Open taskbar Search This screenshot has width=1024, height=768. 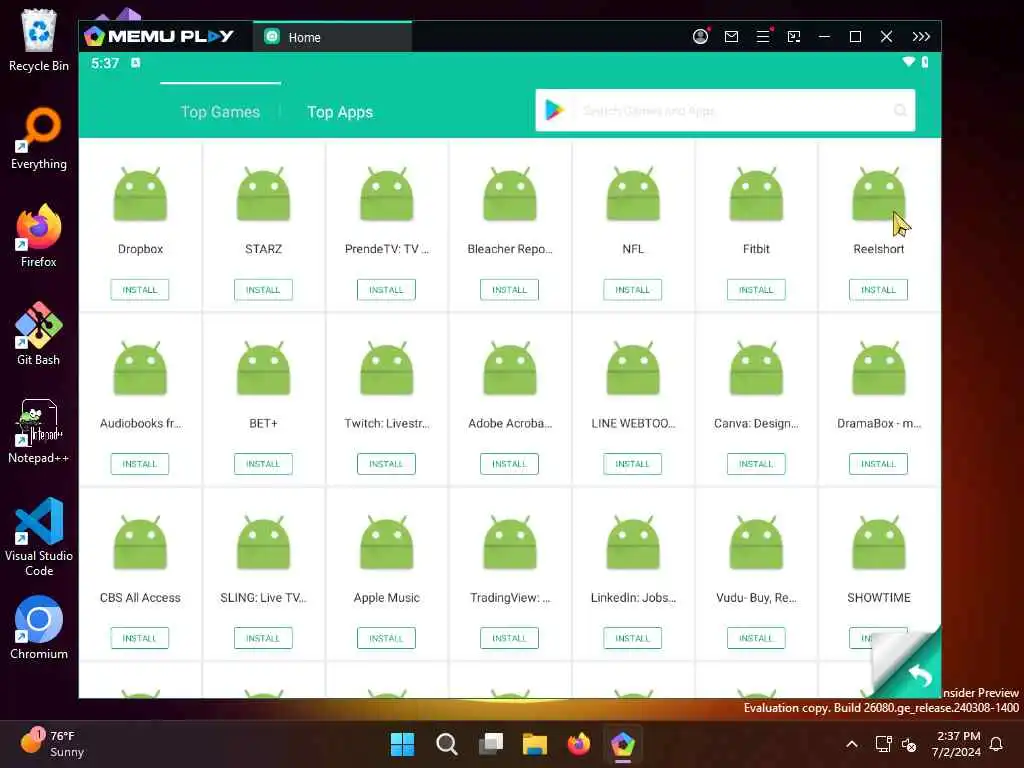(447, 744)
